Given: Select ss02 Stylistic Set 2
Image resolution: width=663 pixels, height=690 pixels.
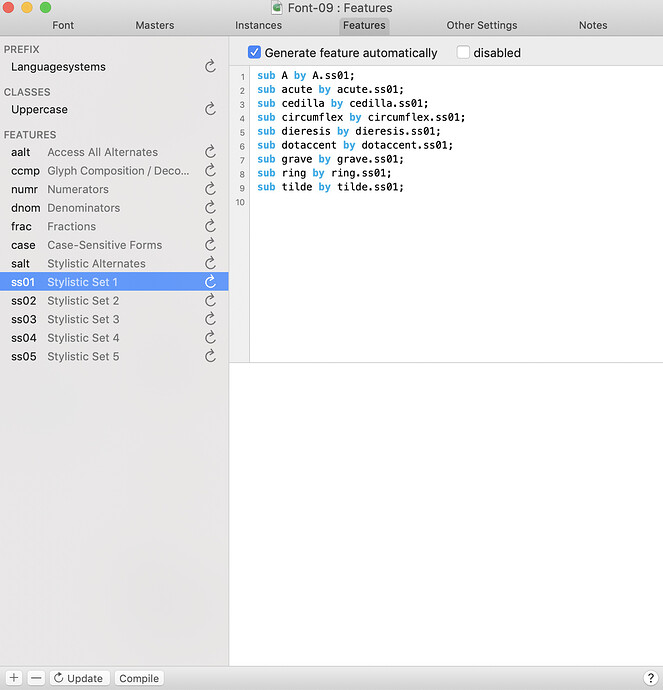Looking at the screenshot, I should (114, 301).
